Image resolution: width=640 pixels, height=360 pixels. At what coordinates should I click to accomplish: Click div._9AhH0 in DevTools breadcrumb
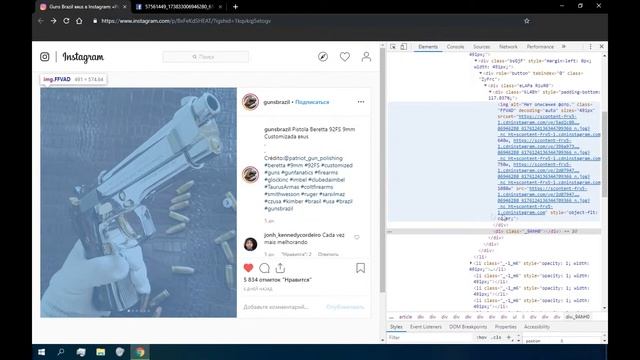tap(577, 317)
